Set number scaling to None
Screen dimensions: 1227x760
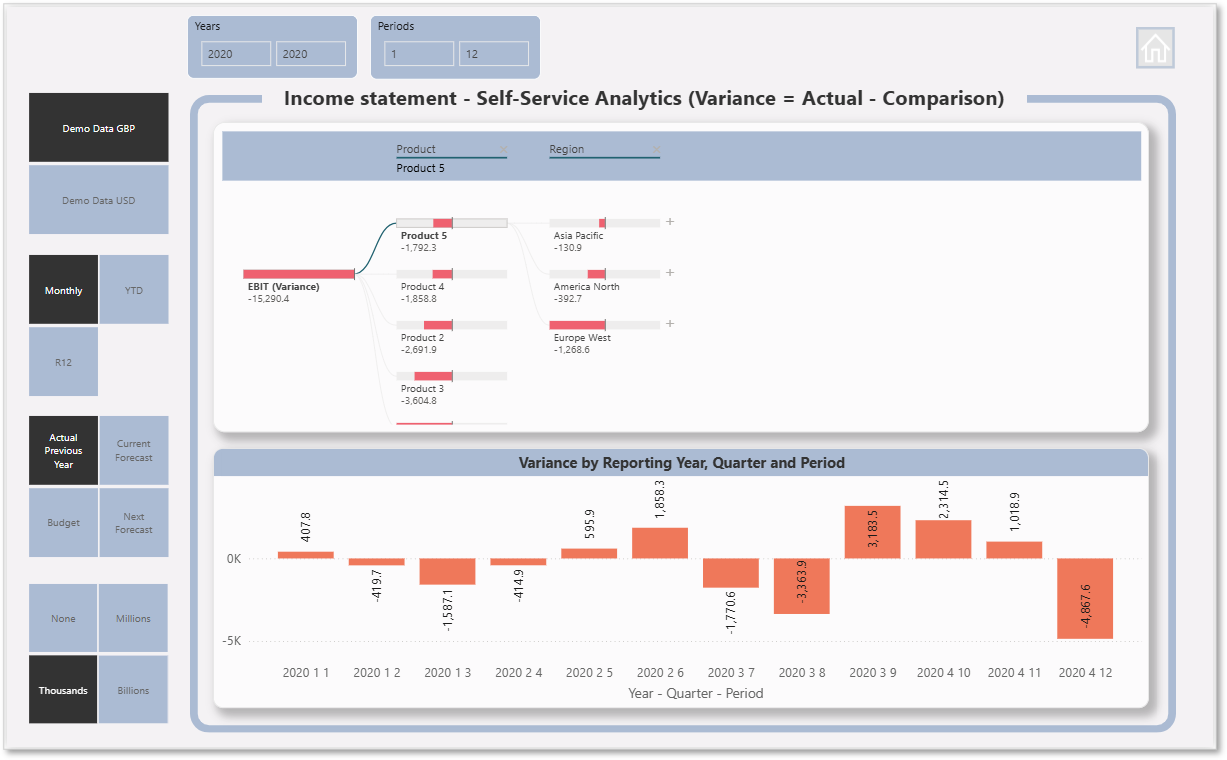click(x=64, y=618)
